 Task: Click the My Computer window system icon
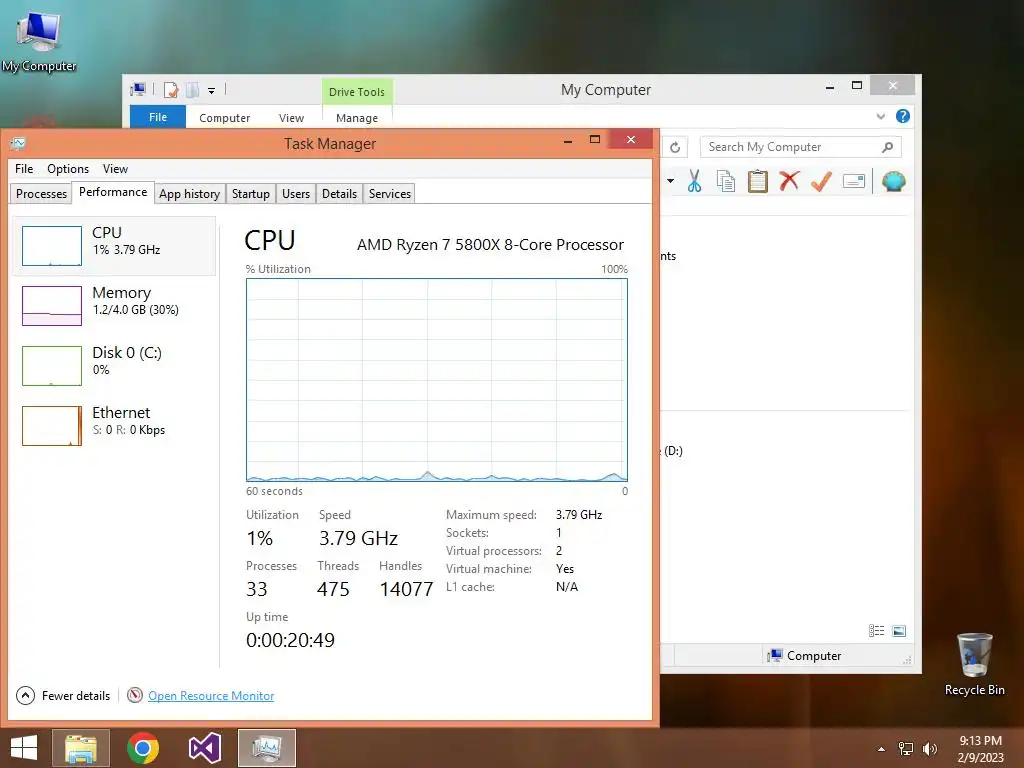coord(138,89)
